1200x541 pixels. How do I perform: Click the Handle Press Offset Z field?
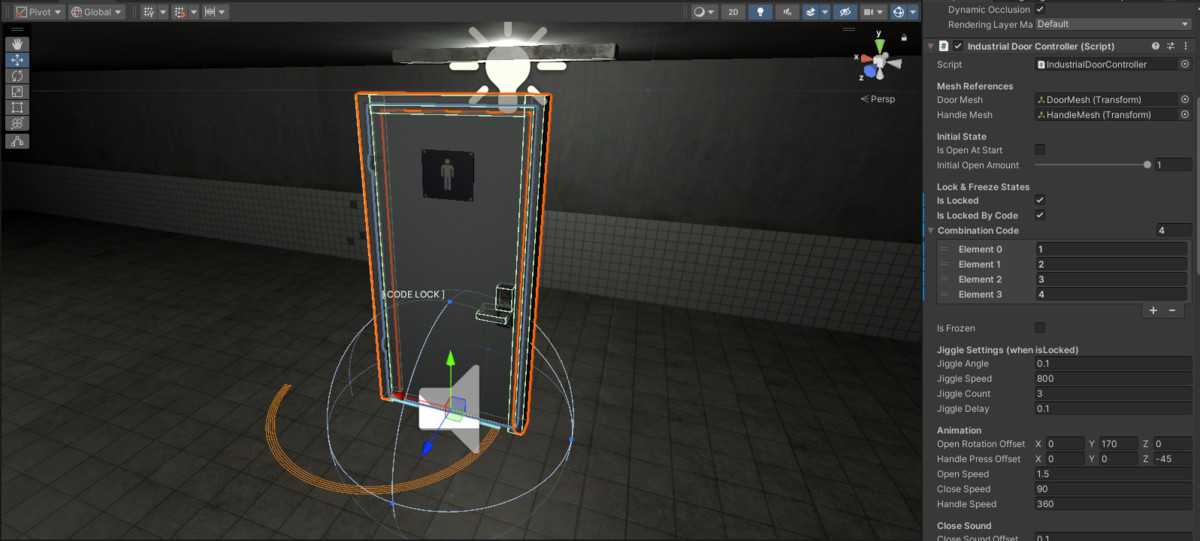1173,459
